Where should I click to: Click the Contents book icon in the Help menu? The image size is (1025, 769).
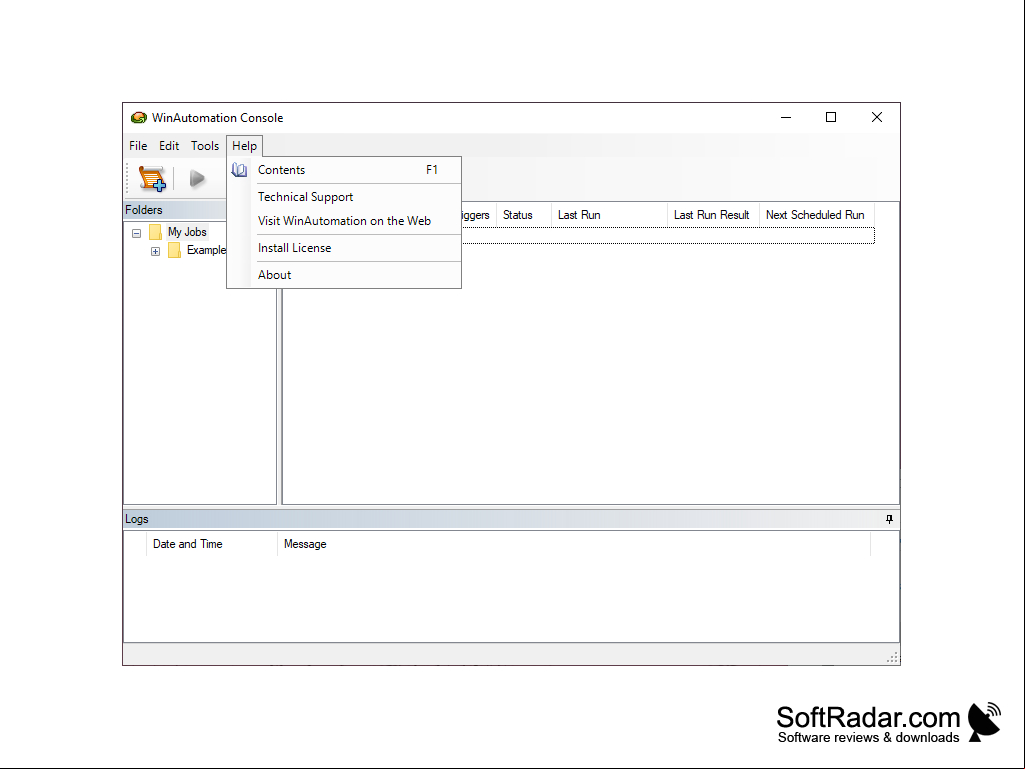pos(239,170)
